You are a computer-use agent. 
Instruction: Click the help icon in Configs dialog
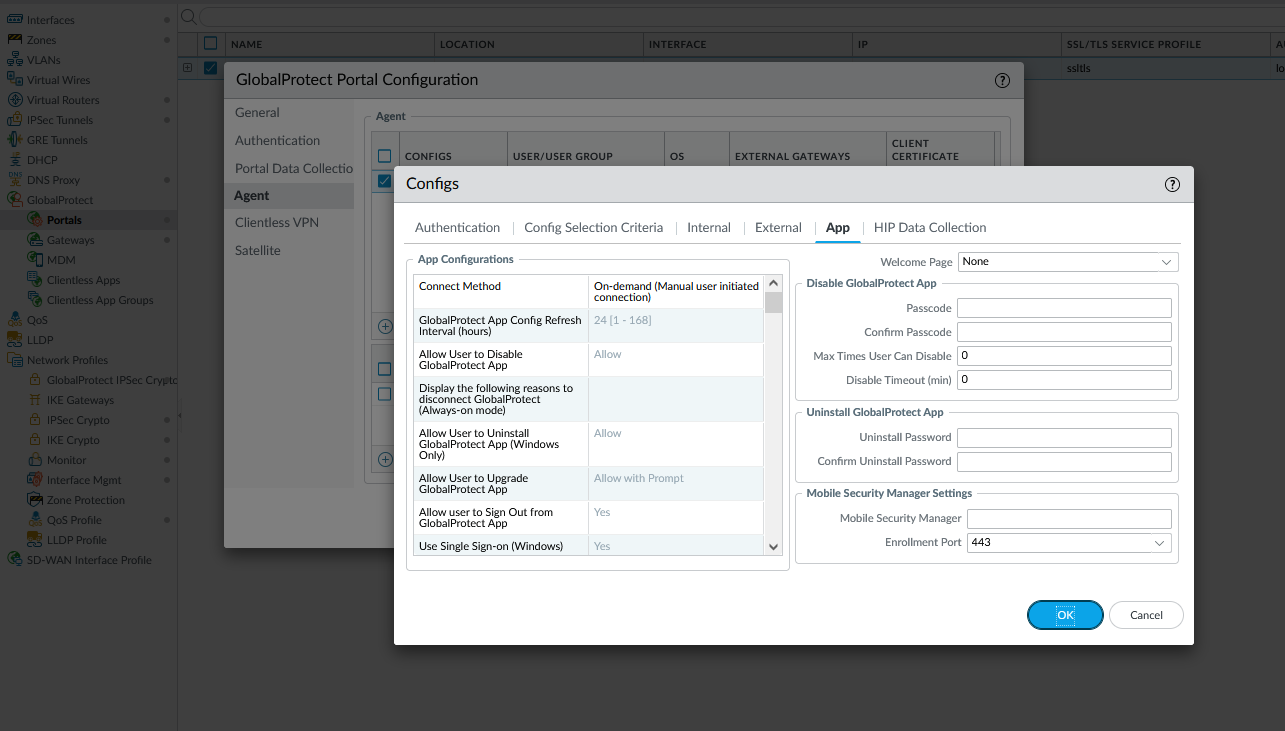click(x=1173, y=184)
